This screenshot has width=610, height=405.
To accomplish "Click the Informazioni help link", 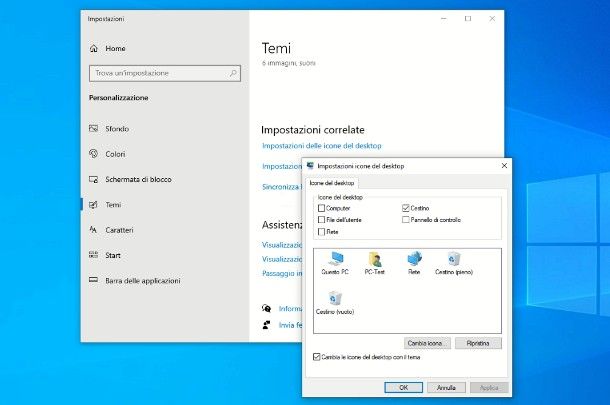I will pyautogui.click(x=290, y=309).
